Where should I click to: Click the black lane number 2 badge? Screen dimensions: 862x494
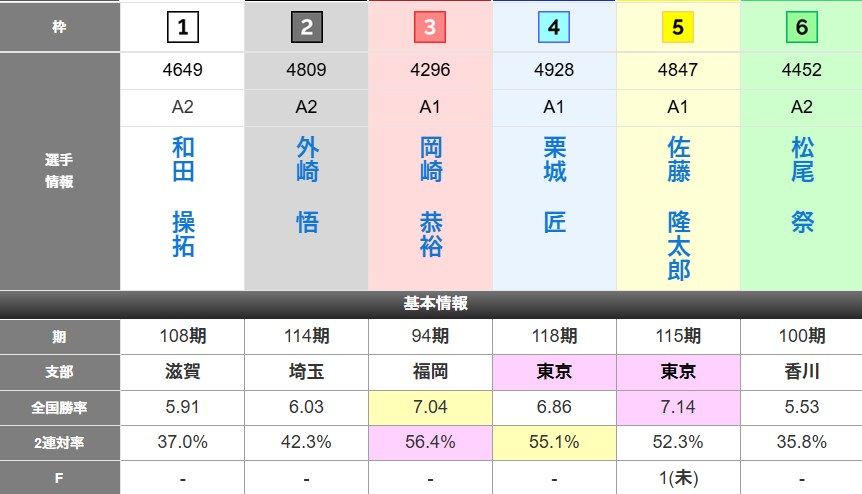click(306, 27)
